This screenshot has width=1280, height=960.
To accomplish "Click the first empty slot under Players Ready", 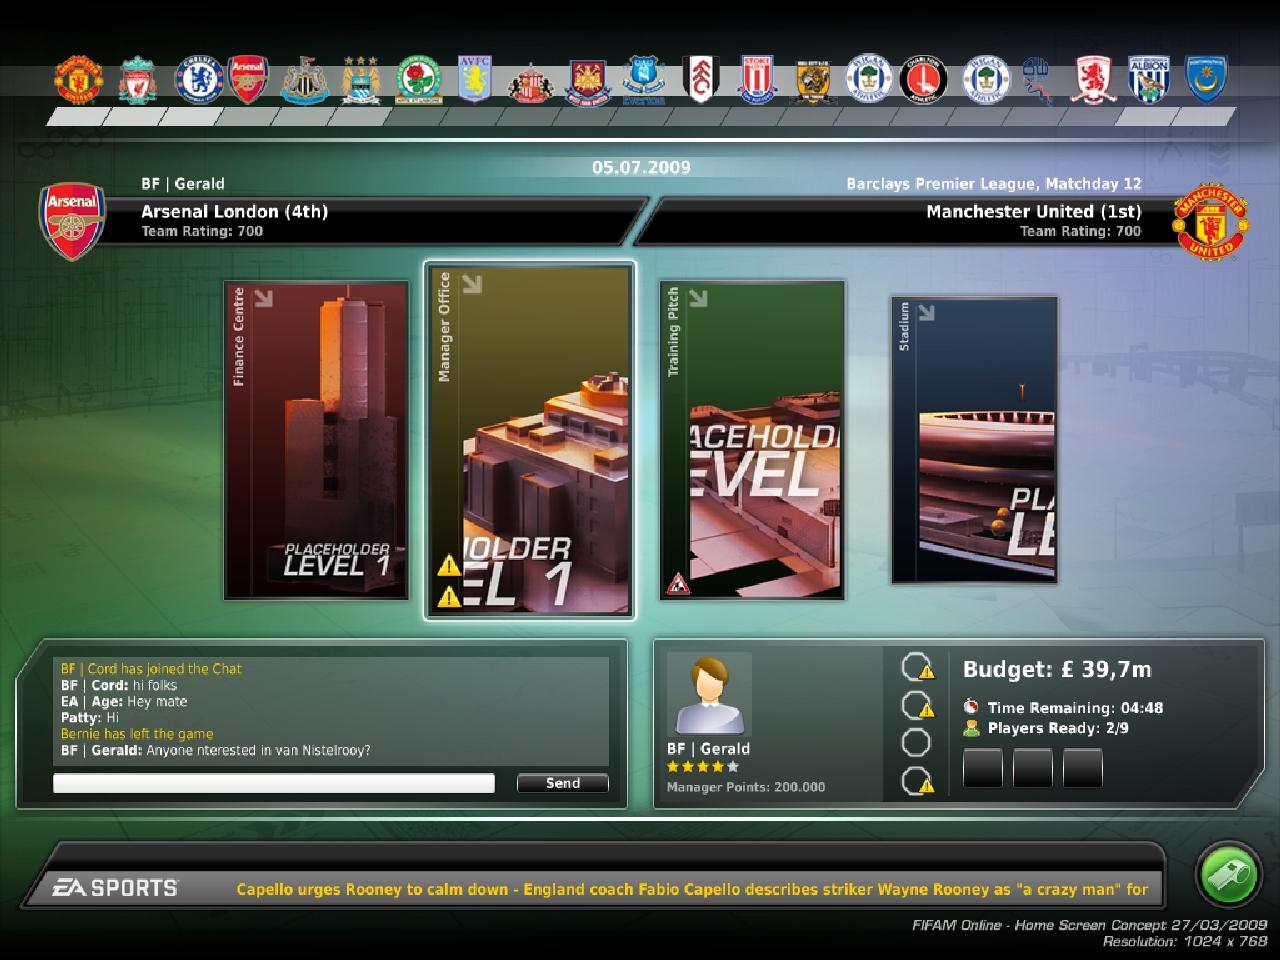I will (982, 768).
